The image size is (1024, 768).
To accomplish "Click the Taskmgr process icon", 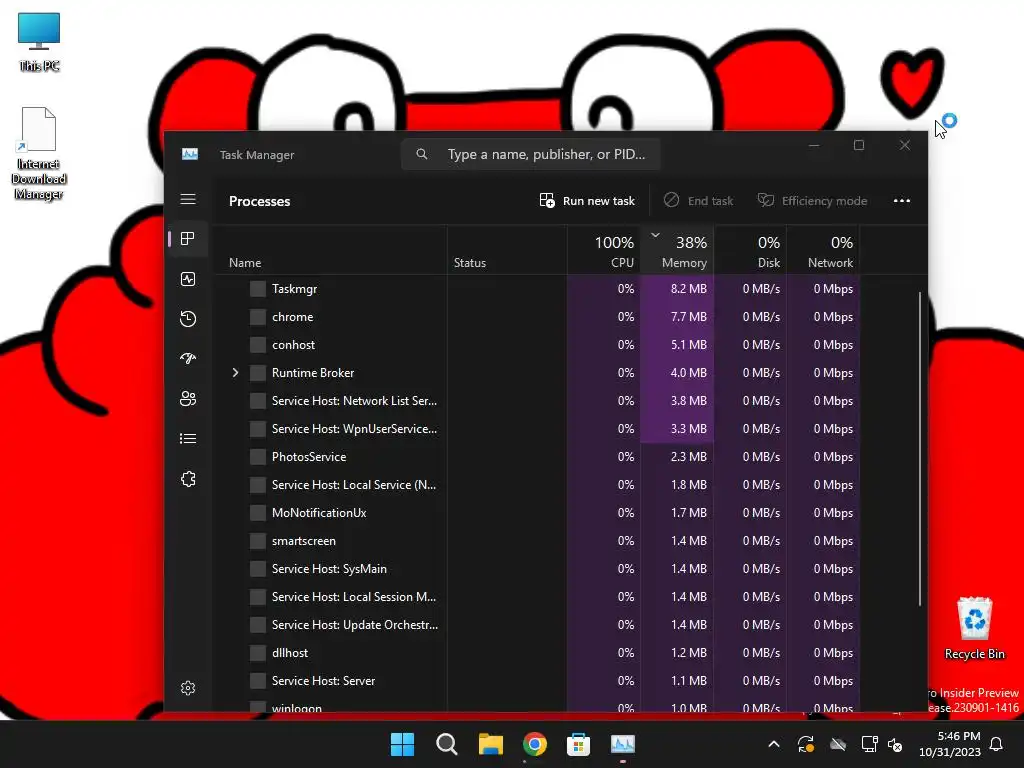I will [258, 289].
